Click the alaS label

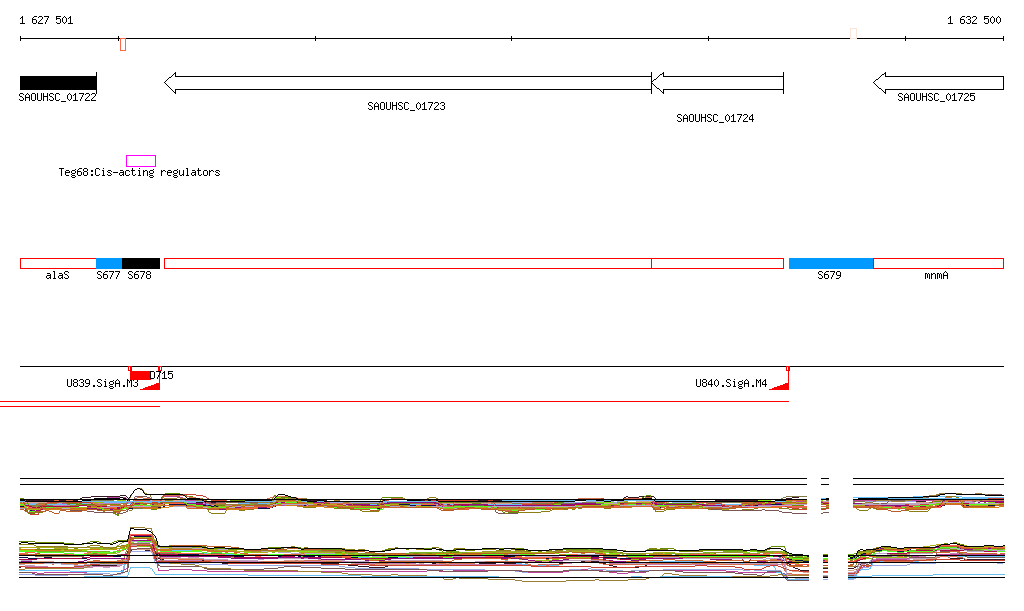coord(57,275)
